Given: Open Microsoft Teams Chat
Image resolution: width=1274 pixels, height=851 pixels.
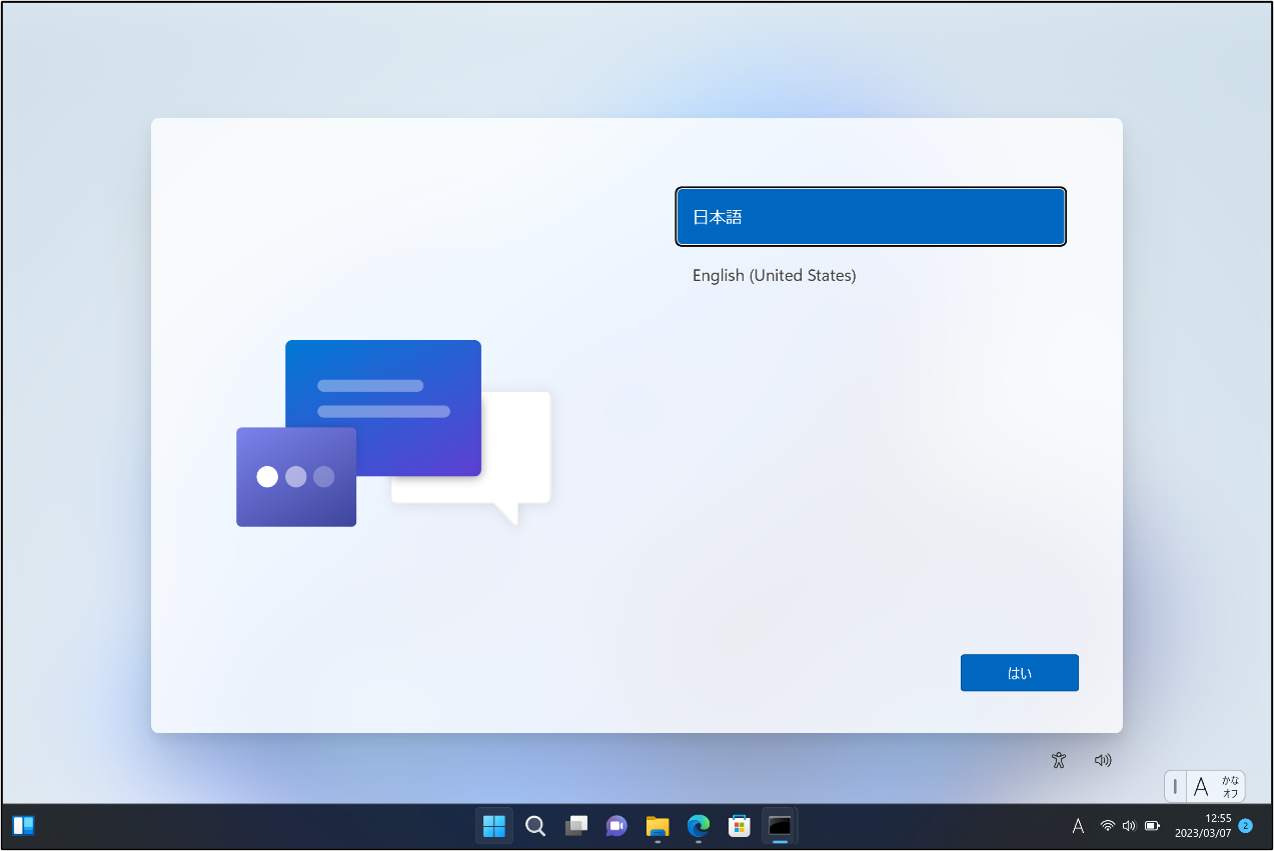Looking at the screenshot, I should coord(616,825).
